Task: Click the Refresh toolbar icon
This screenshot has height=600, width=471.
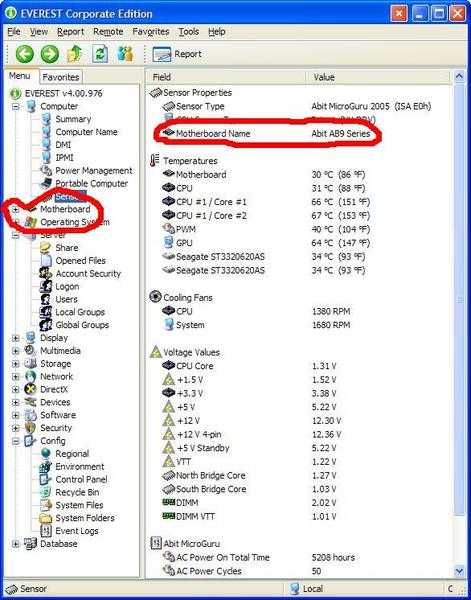Action: coord(99,54)
